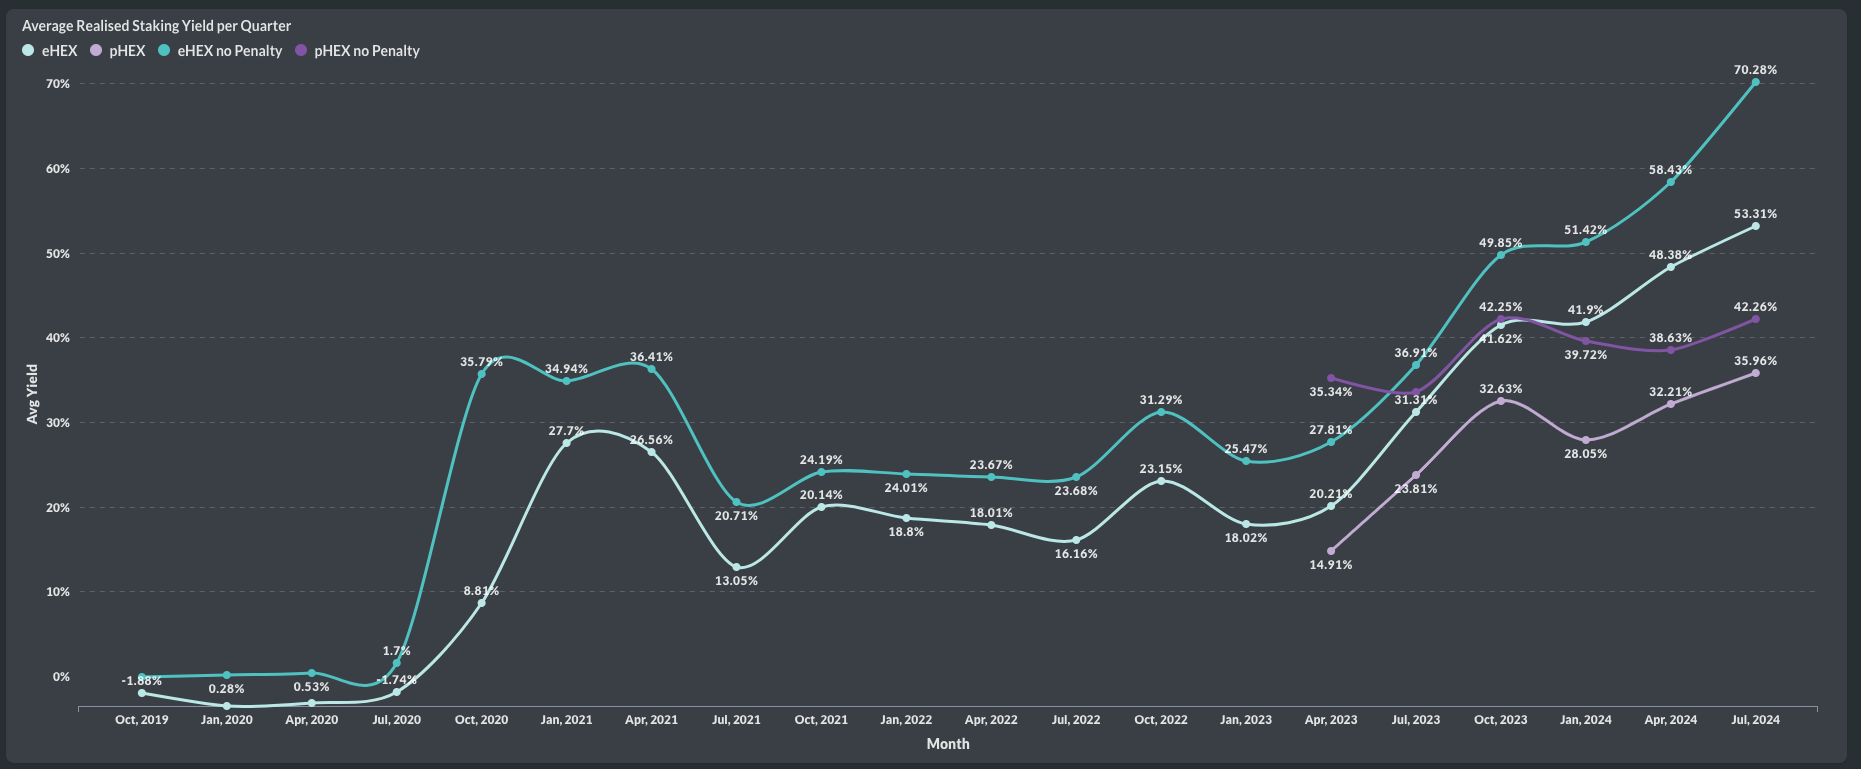Click the 18.8% data label
Screen dimensions: 1861x769
pos(906,532)
